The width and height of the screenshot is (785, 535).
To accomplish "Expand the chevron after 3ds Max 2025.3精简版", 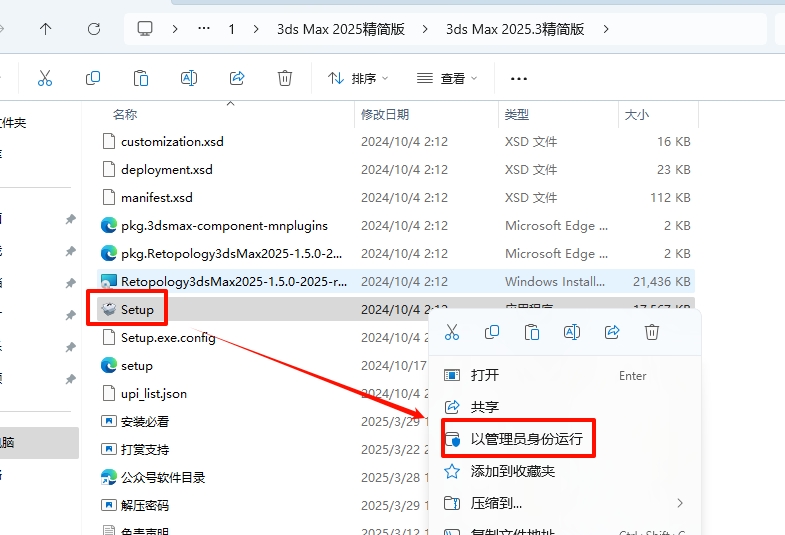I will (606, 29).
